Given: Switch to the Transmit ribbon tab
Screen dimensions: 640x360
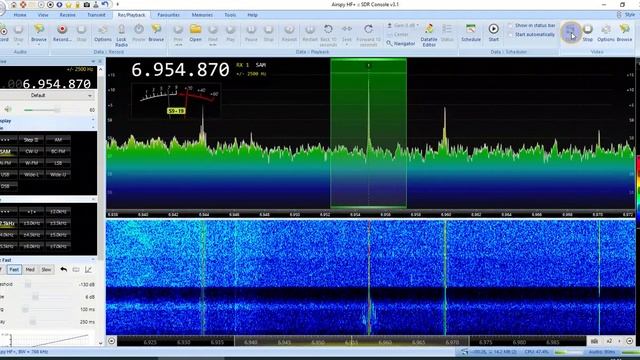Looking at the screenshot, I should point(96,15).
